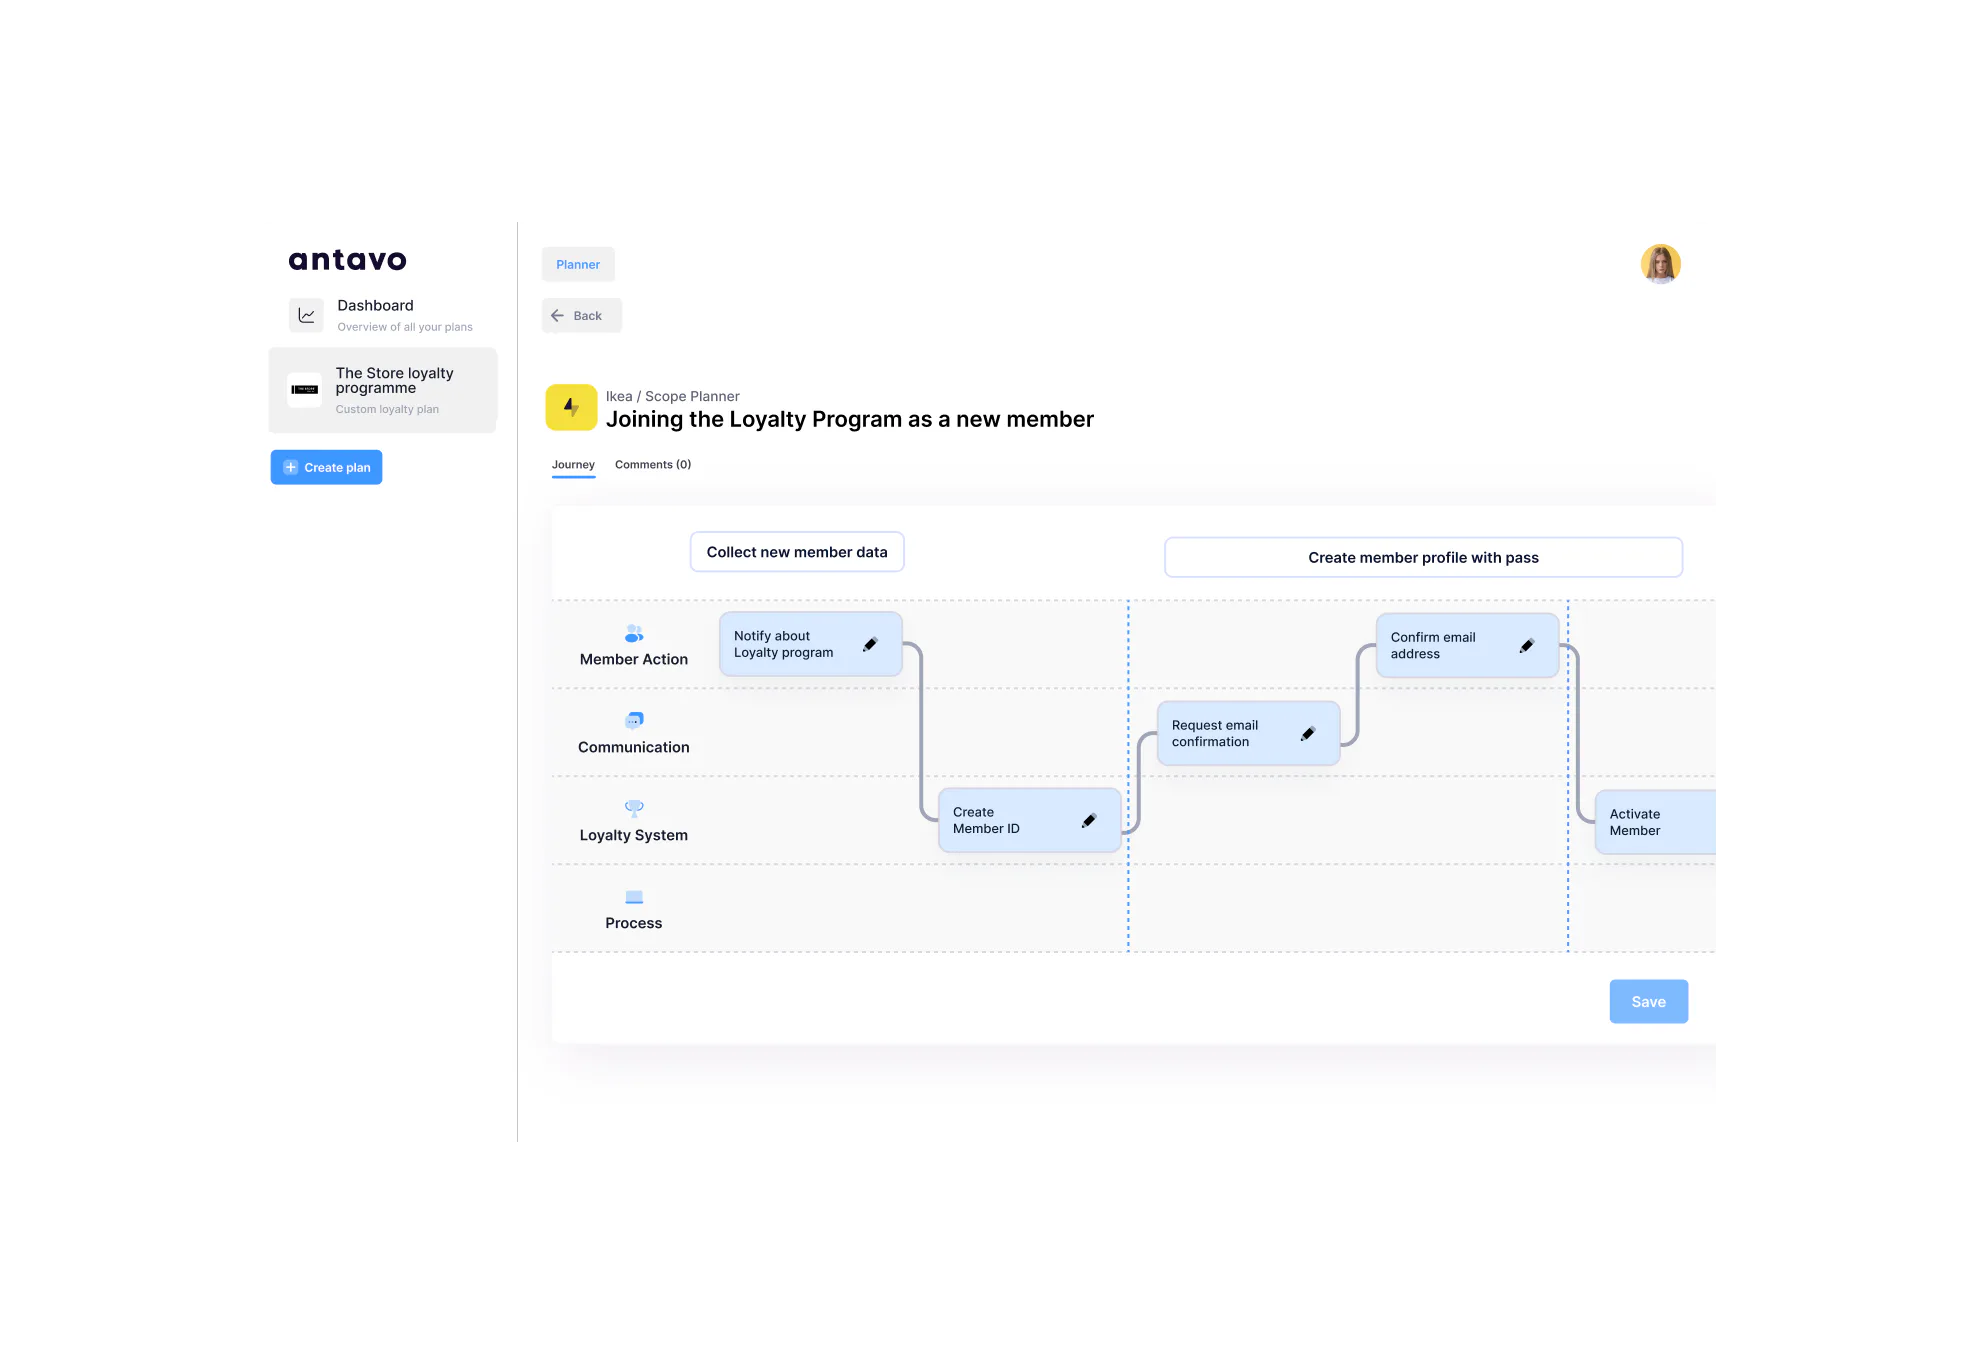Click the antavo logo
The height and width of the screenshot is (1366, 1972).
tap(347, 260)
